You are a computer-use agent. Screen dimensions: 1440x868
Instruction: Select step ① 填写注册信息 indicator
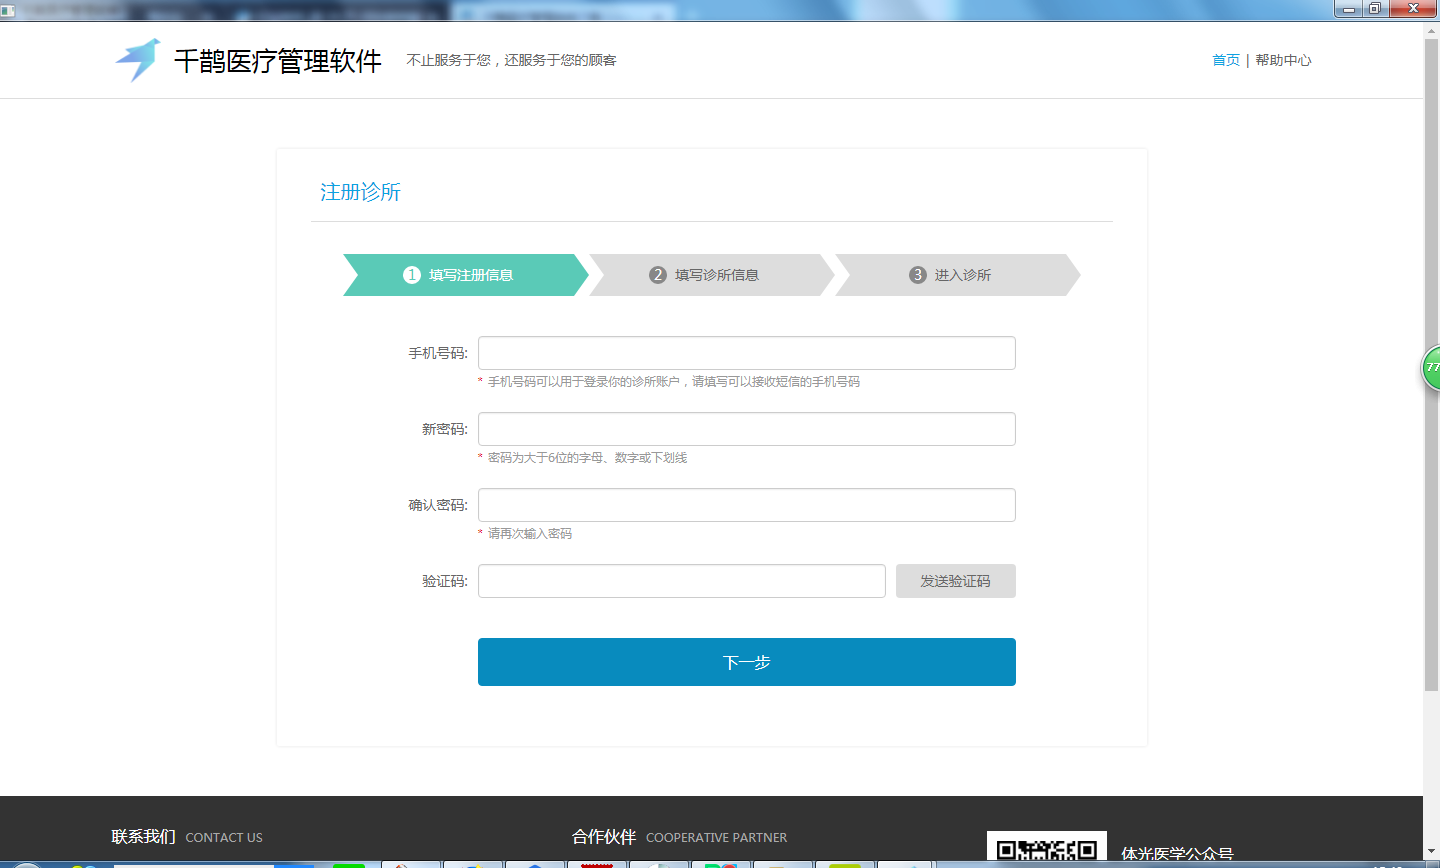(462, 275)
